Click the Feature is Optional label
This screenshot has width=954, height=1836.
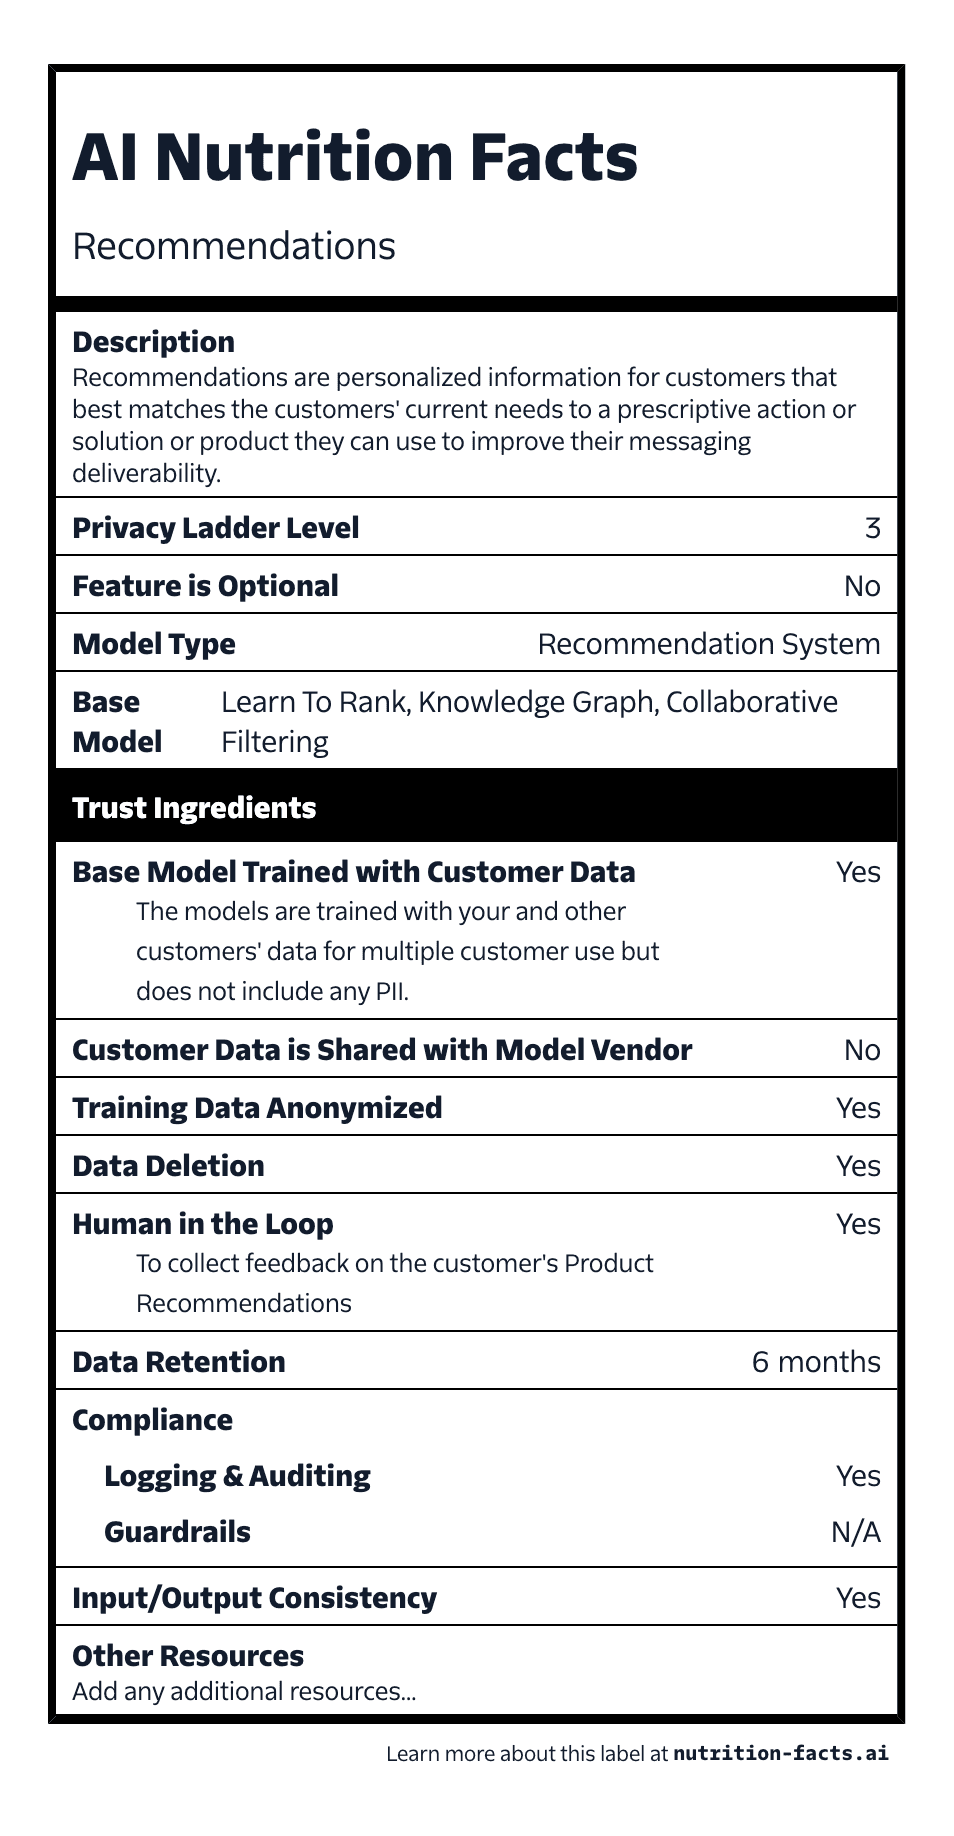205,586
